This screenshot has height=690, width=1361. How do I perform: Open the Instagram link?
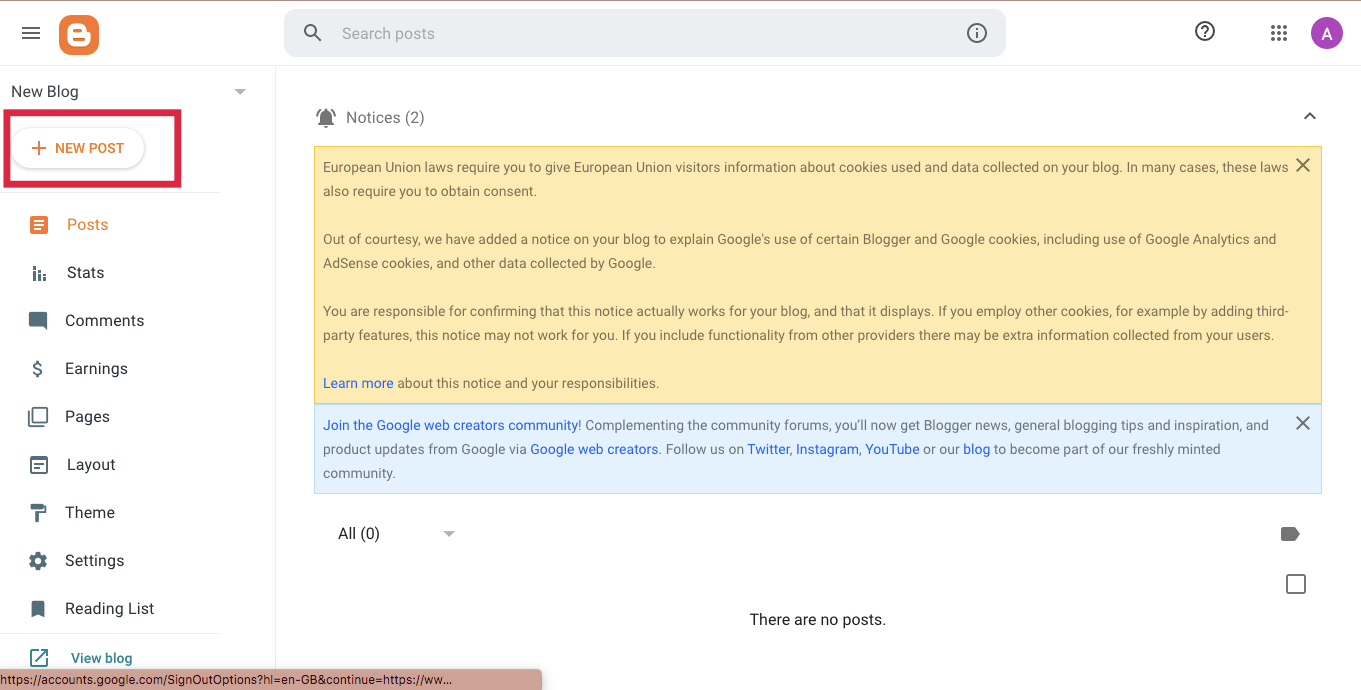pos(827,449)
